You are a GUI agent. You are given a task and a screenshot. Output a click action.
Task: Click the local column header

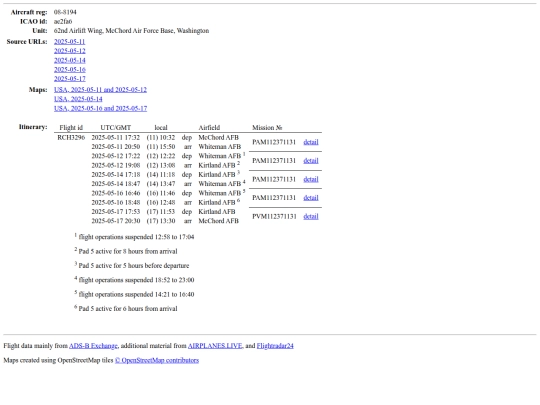(x=161, y=128)
